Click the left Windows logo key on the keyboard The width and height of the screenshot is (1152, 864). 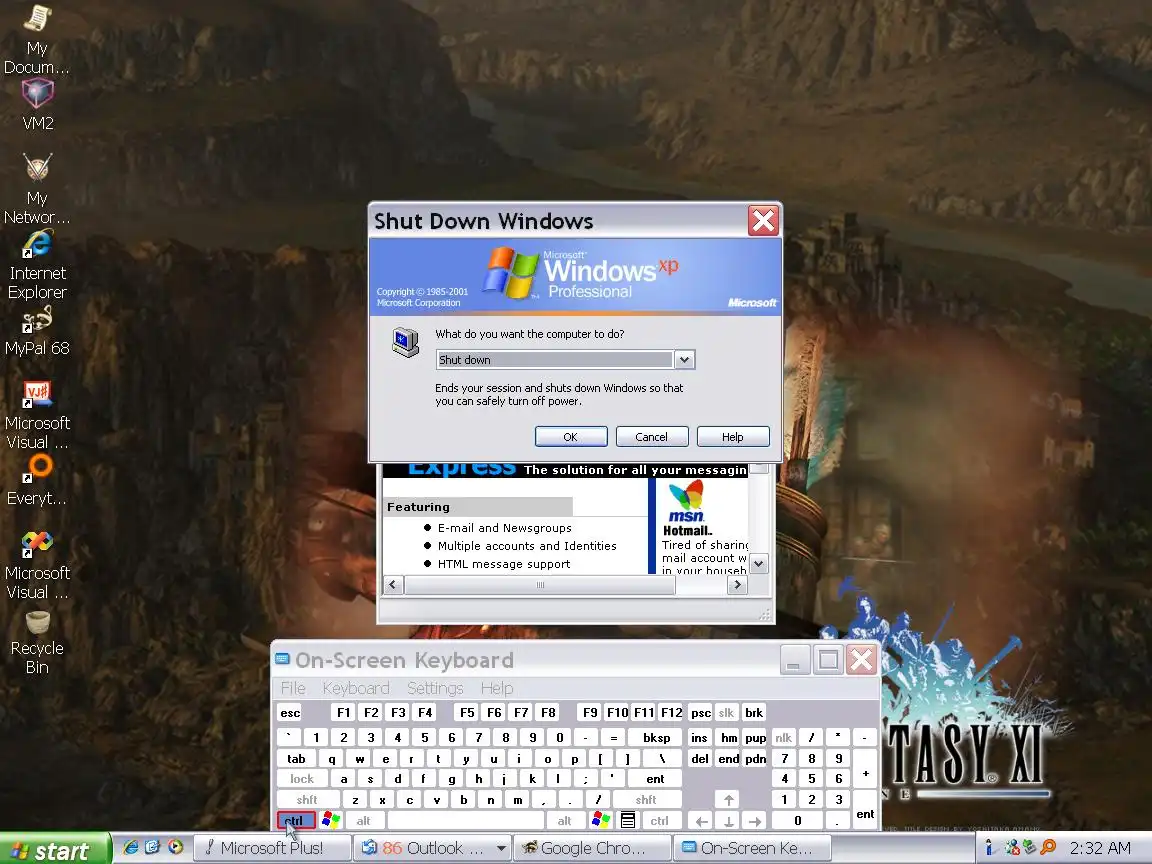pyautogui.click(x=331, y=821)
